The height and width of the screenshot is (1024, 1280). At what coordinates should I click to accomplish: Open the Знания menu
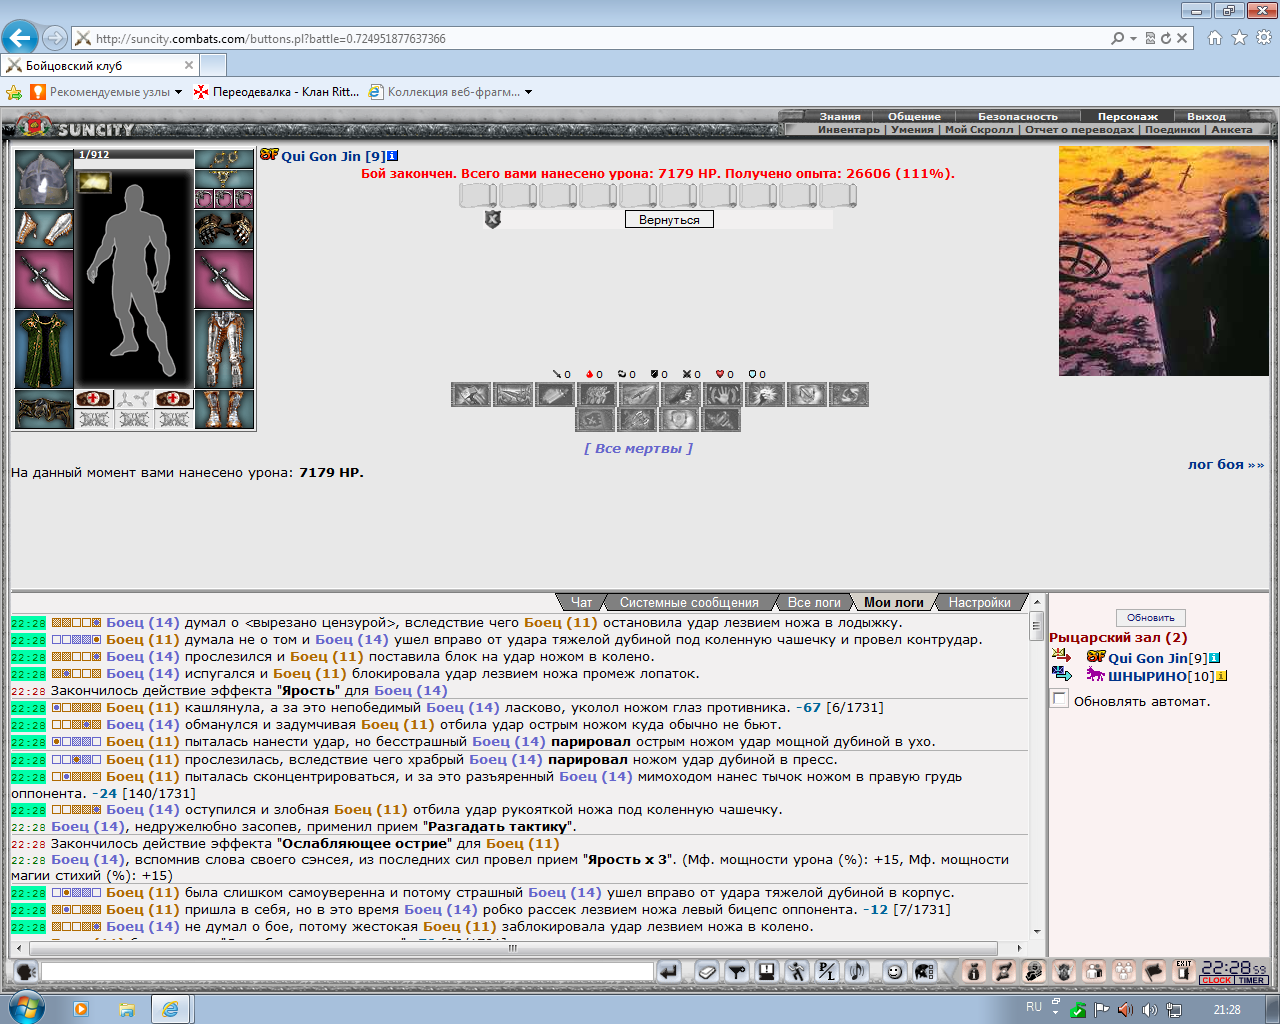click(840, 116)
